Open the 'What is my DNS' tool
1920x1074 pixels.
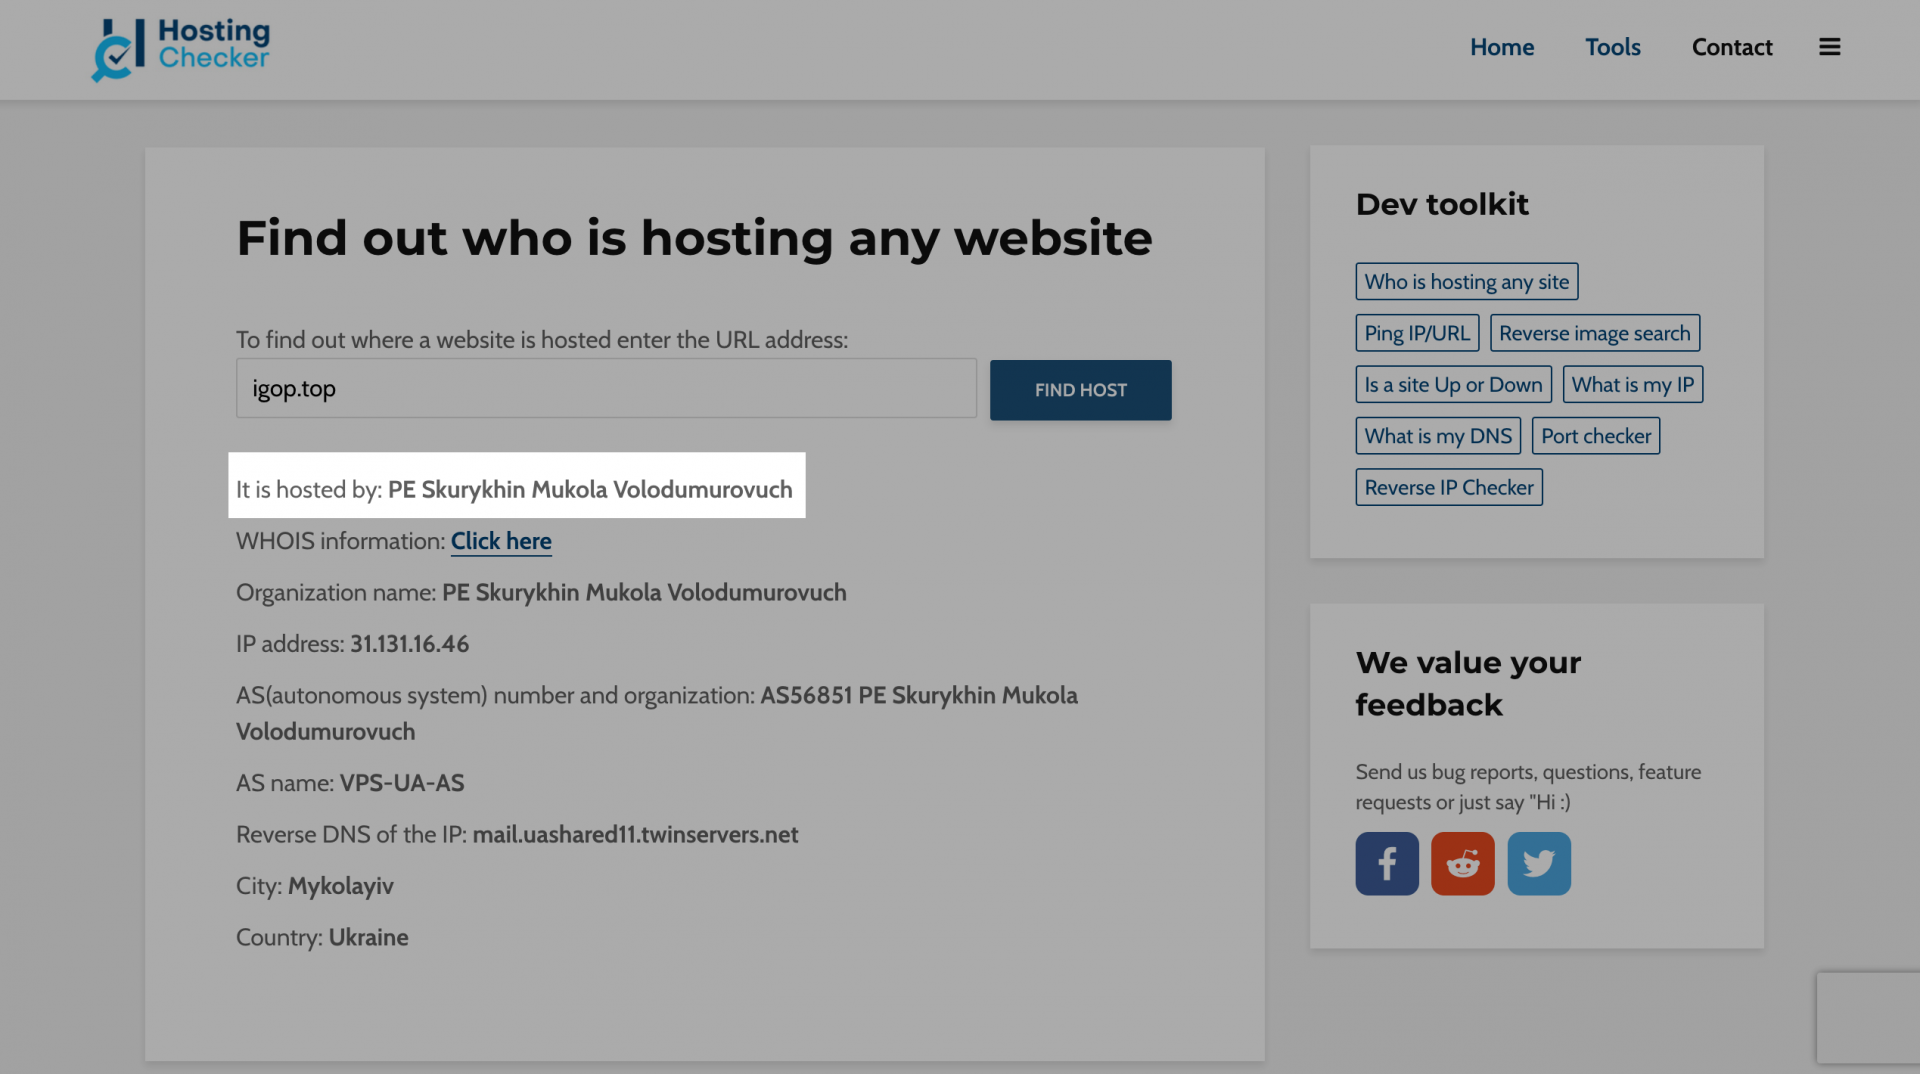click(1437, 436)
